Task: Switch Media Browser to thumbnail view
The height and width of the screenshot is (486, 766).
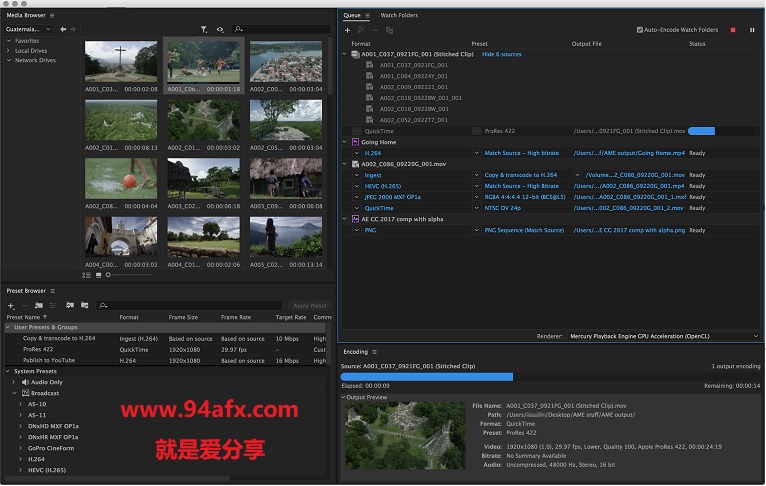Action: [x=98, y=275]
